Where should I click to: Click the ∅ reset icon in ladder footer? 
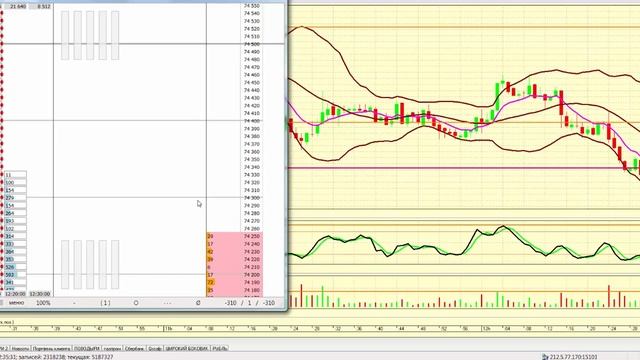tap(198, 303)
